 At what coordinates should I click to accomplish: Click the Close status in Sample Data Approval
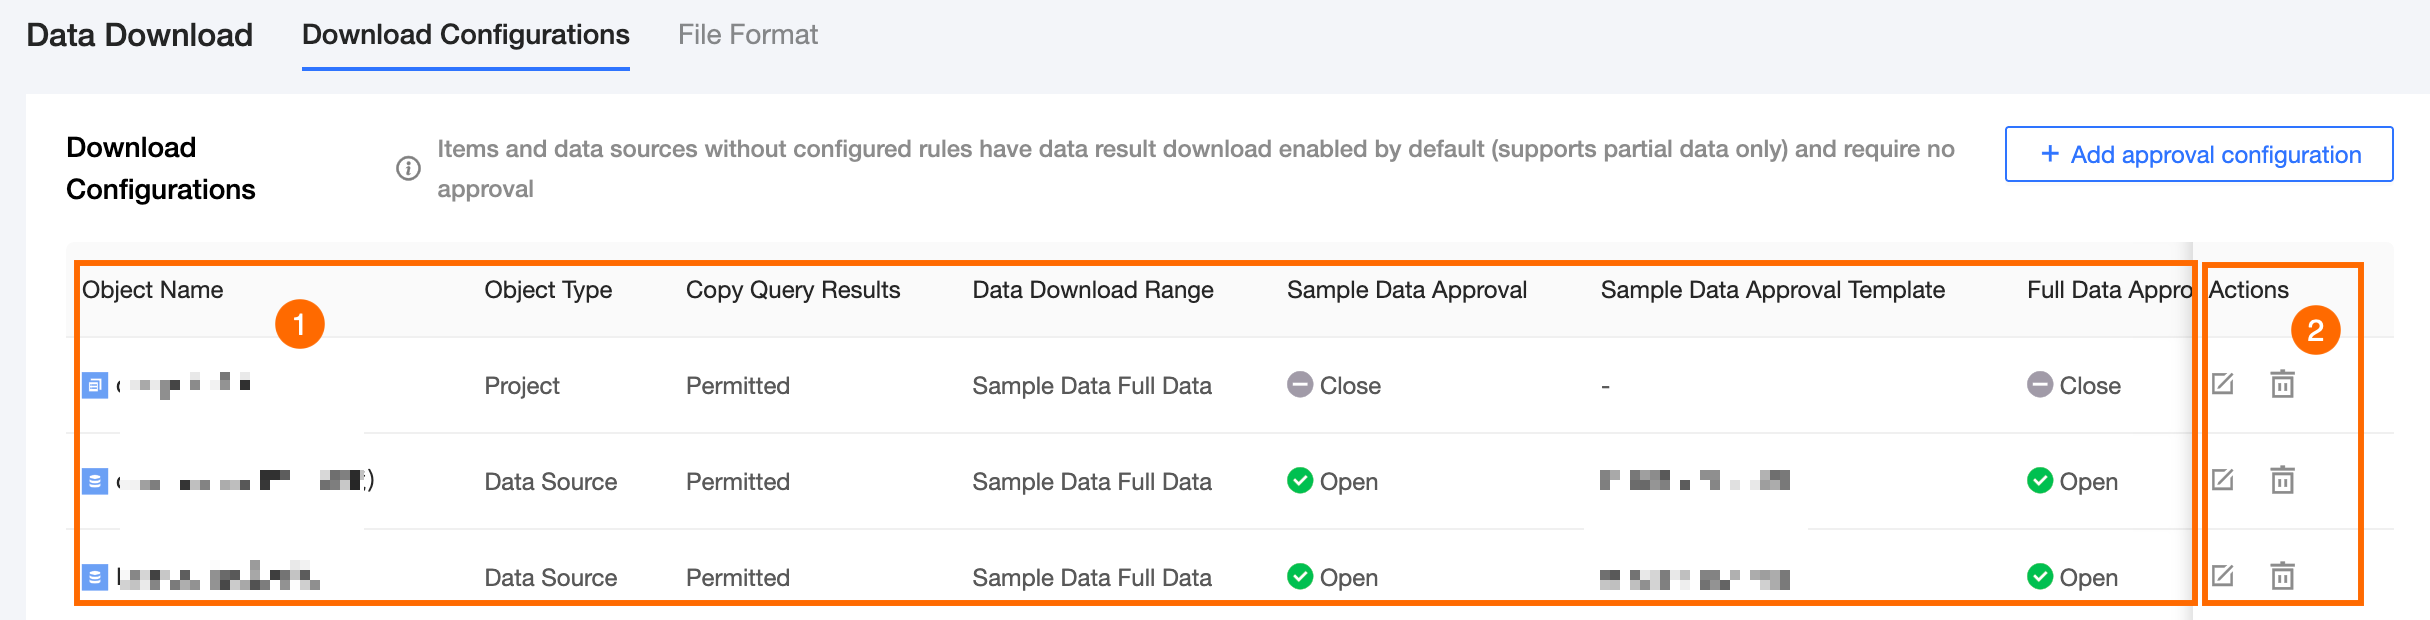(x=1334, y=385)
